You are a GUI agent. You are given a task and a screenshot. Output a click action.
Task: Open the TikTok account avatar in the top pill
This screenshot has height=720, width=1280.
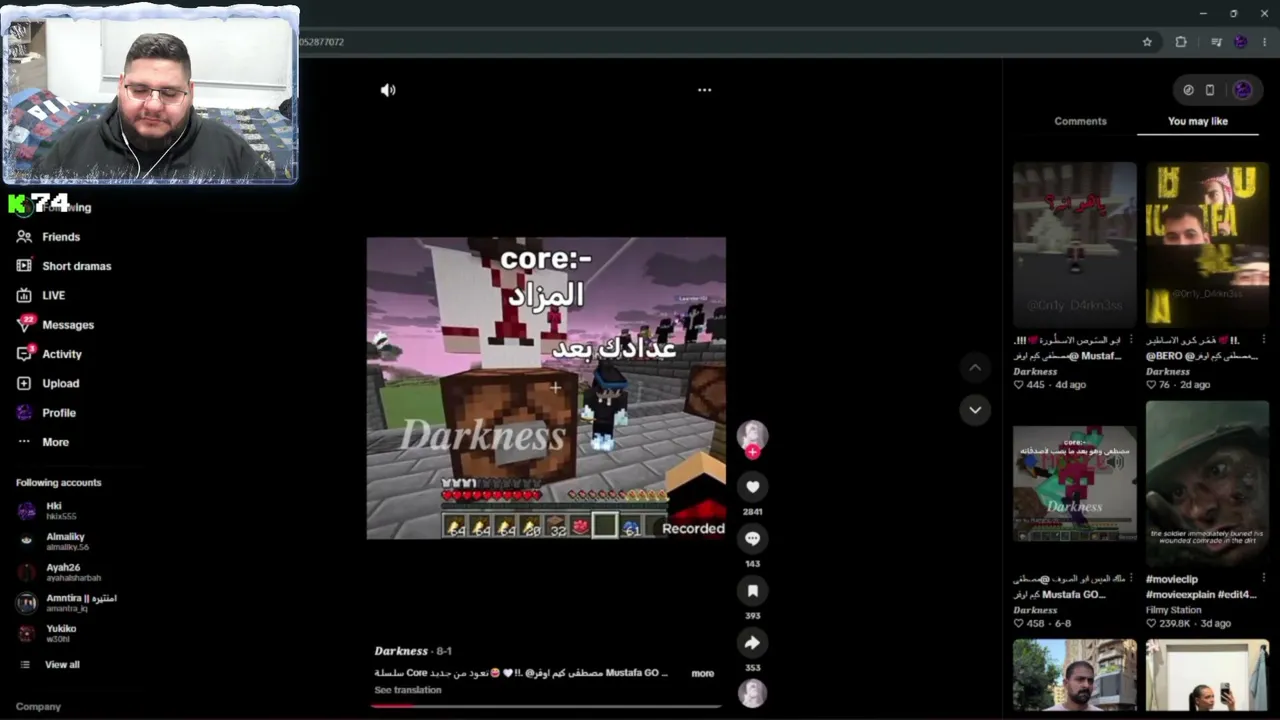[1243, 90]
